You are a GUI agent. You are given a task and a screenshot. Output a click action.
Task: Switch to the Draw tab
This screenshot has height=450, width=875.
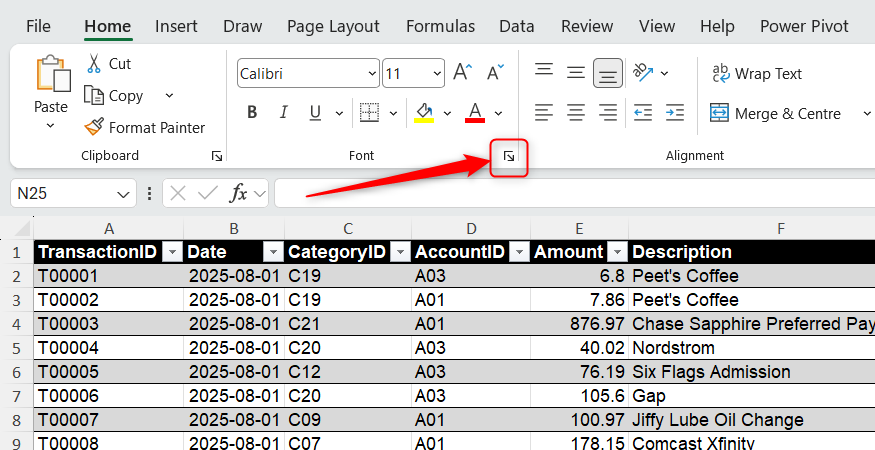tap(242, 26)
